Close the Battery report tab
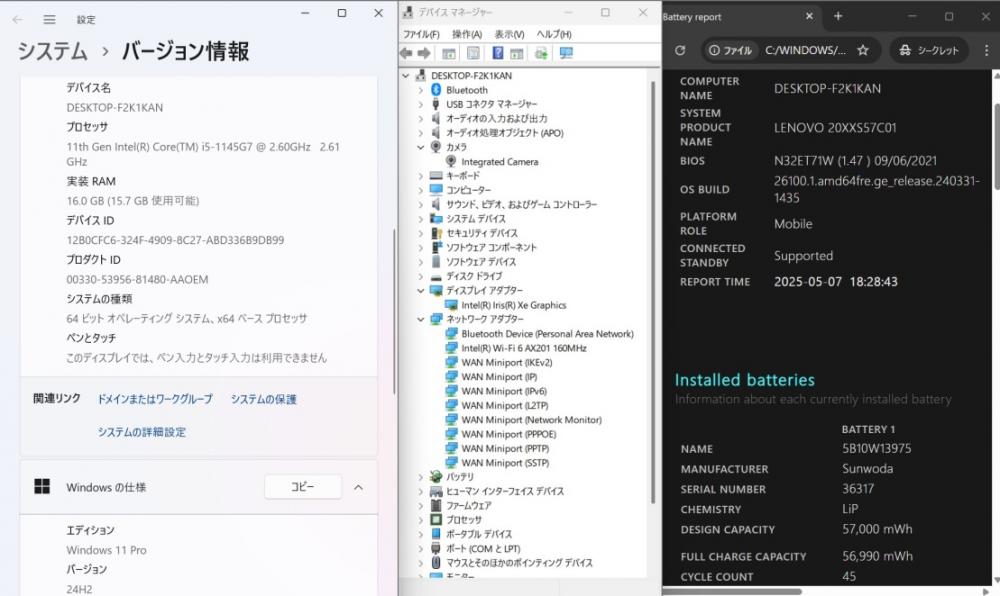The height and width of the screenshot is (596, 1000). click(809, 17)
